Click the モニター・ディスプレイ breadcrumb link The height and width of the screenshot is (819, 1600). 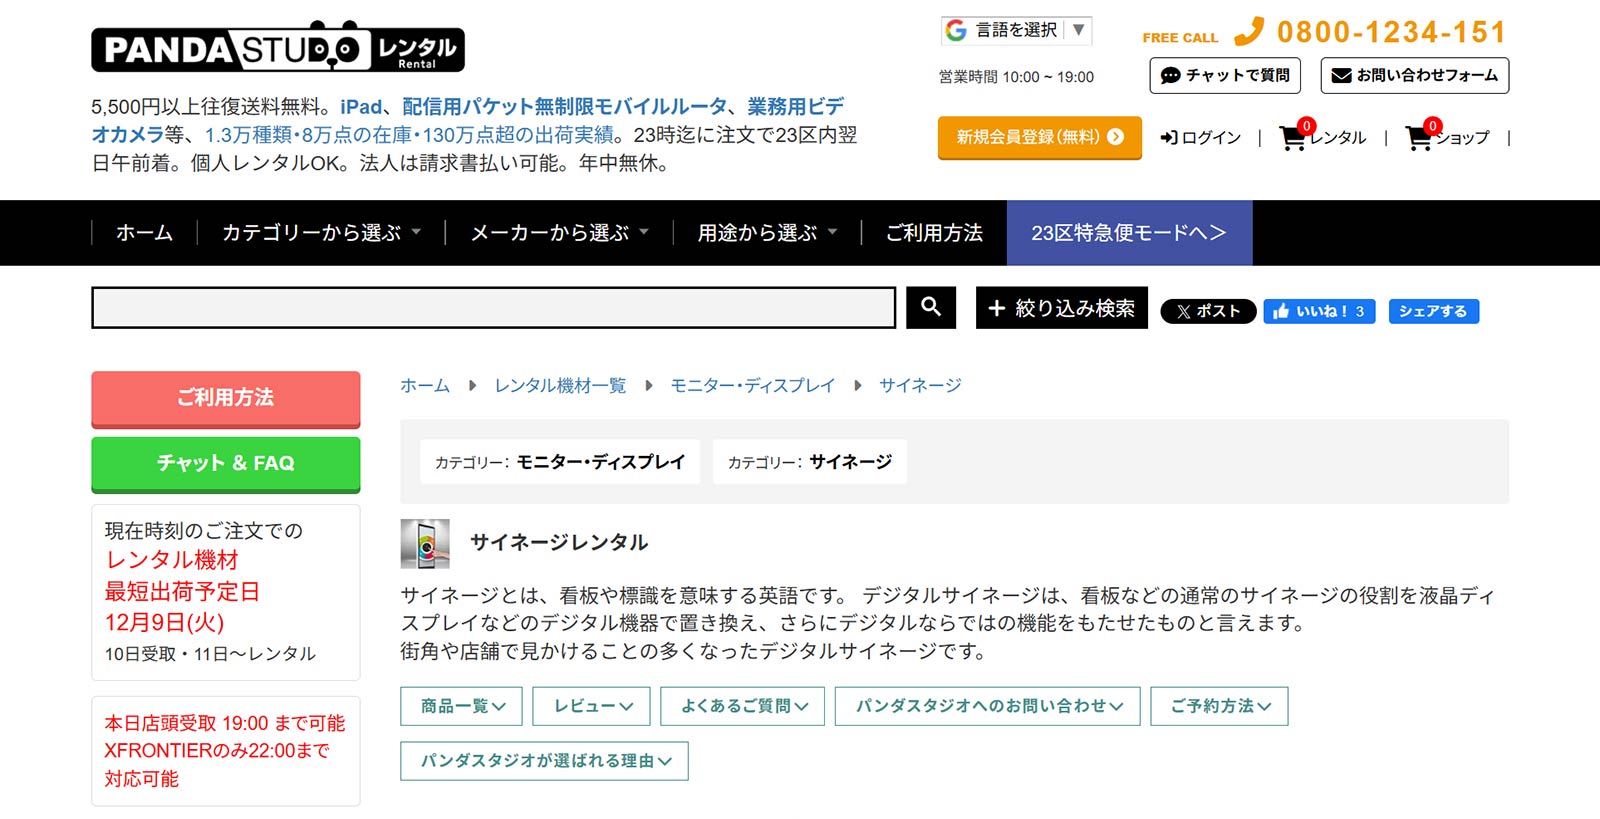752,385
